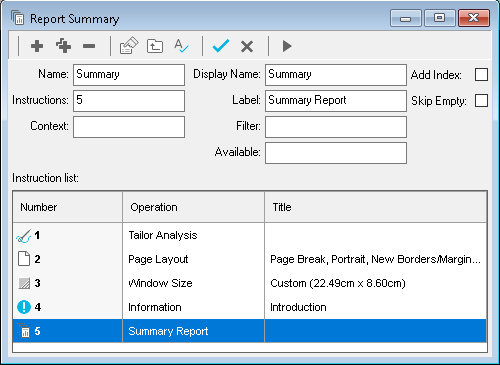Minimize the Report Summary window
Image resolution: width=500 pixels, height=365 pixels.
pos(406,18)
